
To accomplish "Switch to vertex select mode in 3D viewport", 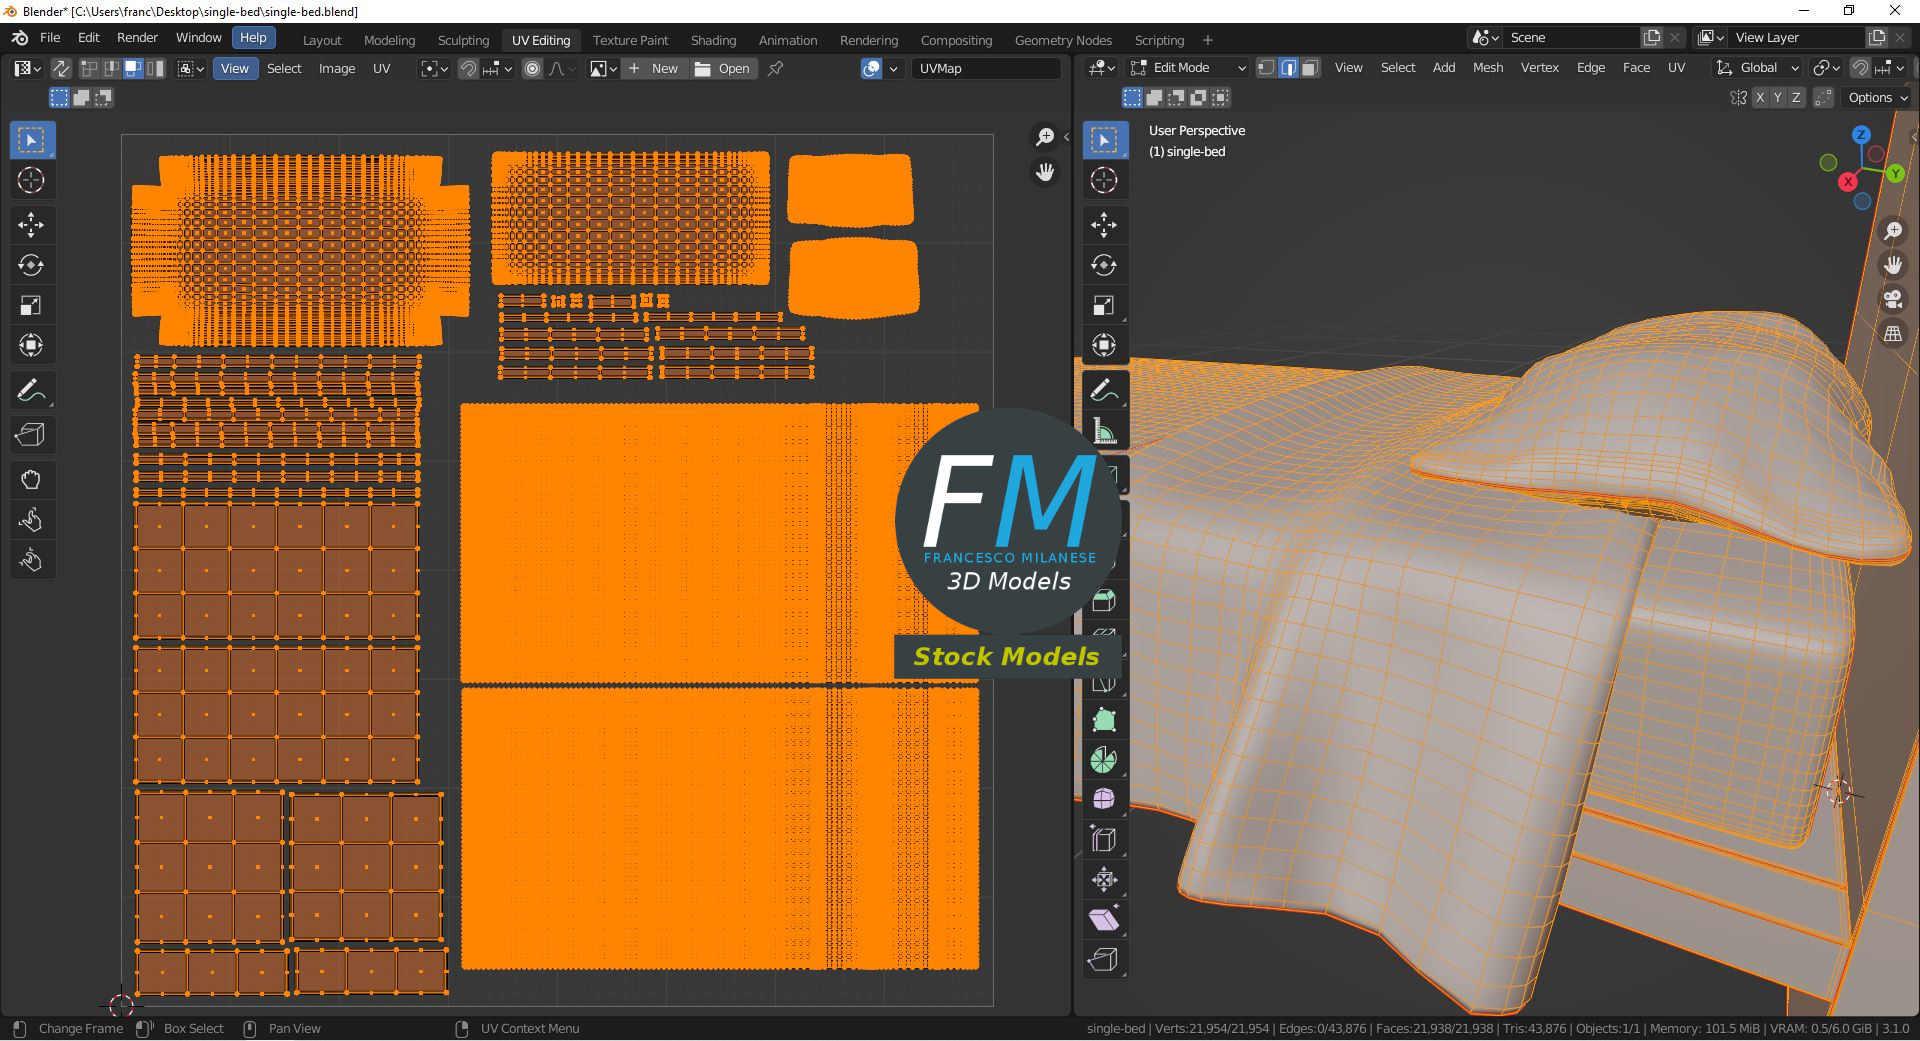I will click(1266, 67).
